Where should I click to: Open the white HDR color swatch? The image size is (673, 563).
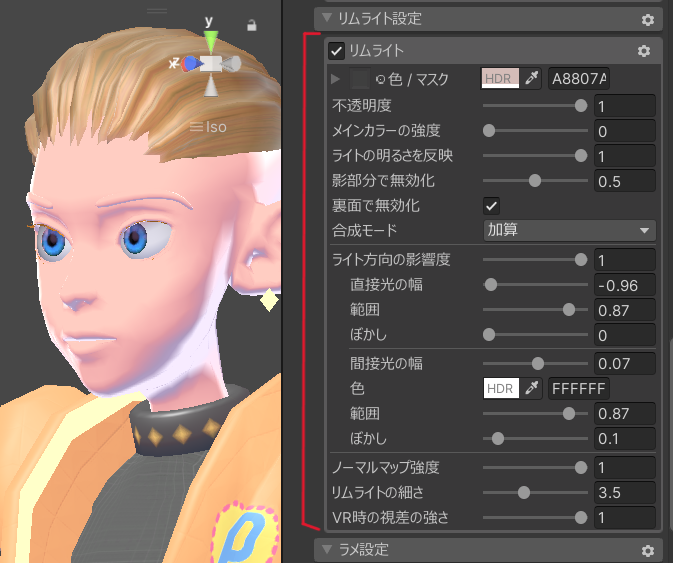click(x=499, y=388)
